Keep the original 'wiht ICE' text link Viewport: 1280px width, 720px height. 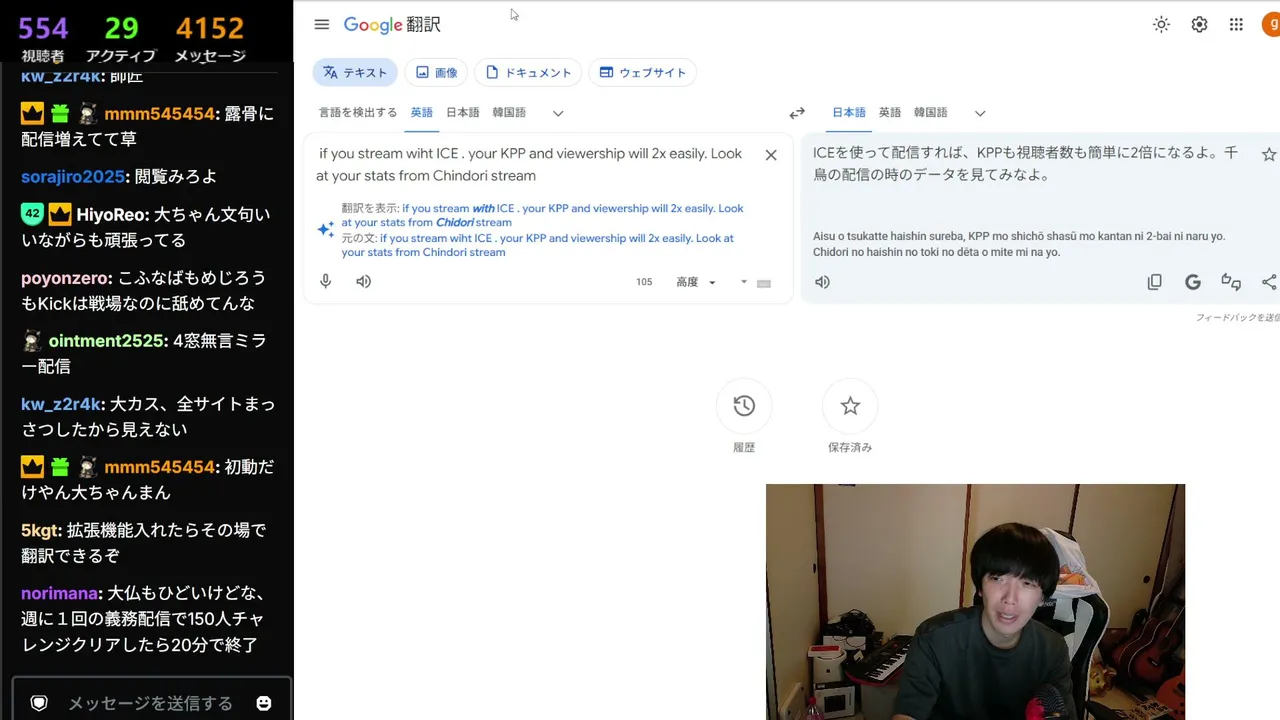pyautogui.click(x=538, y=245)
